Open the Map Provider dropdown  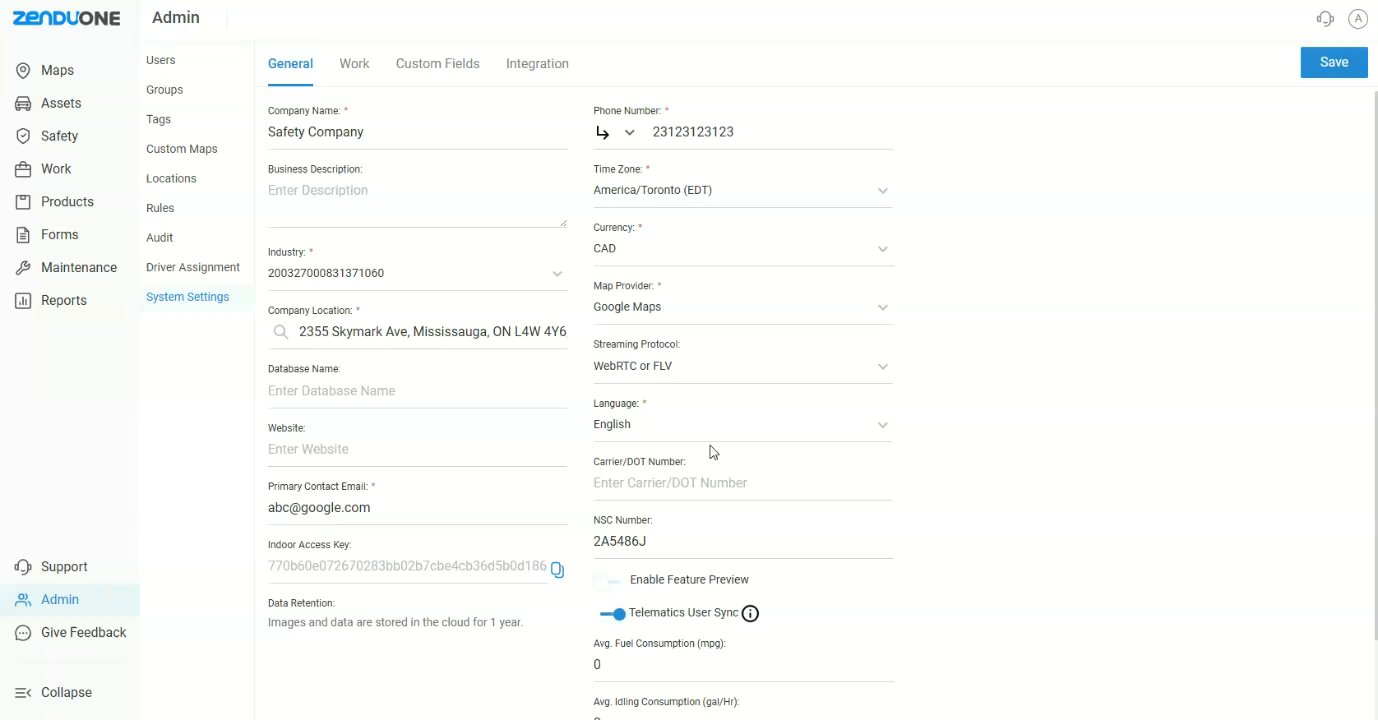[x=882, y=308]
